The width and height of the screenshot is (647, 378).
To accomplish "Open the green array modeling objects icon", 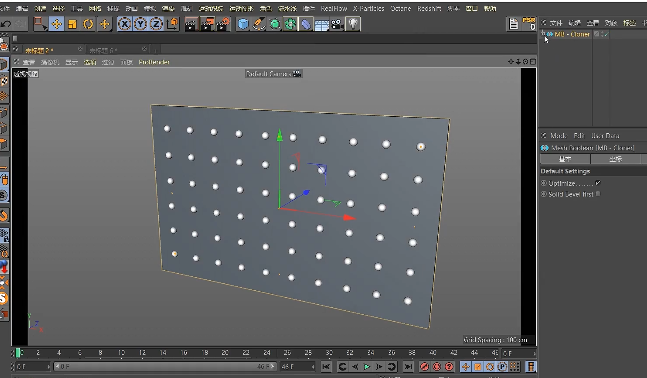I will point(290,24).
